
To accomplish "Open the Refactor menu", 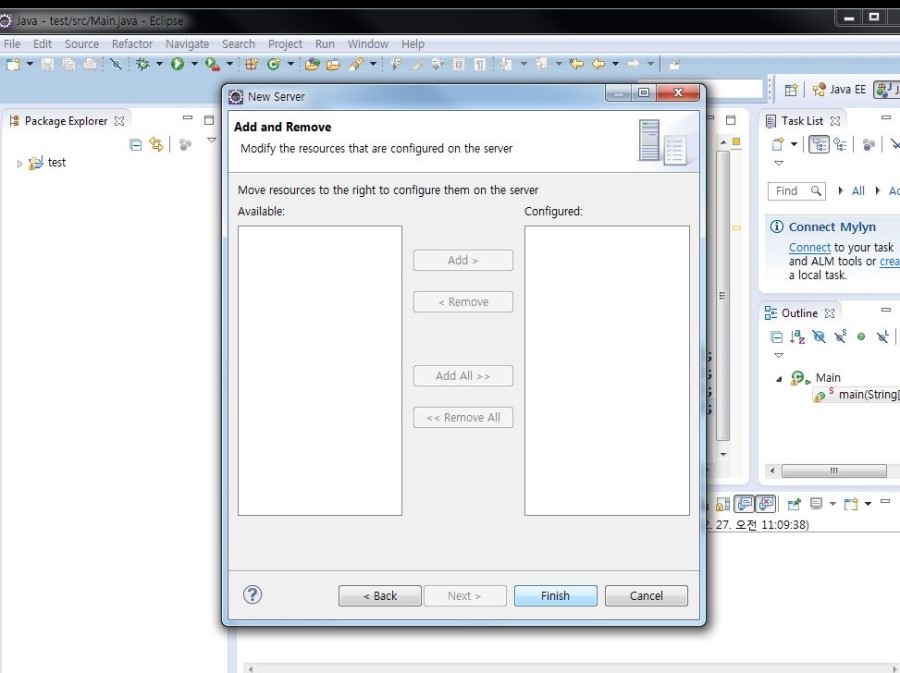I will (132, 44).
